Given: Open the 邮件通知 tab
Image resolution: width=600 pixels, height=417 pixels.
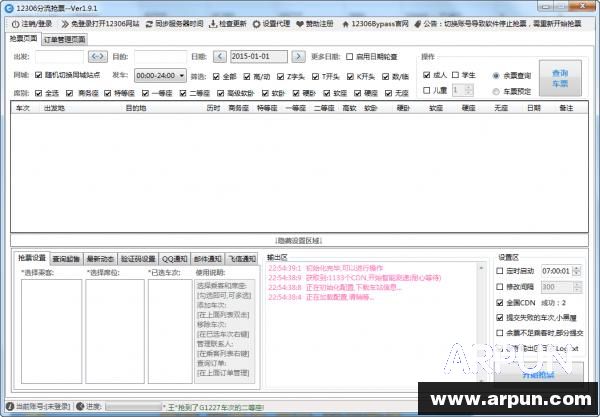Looking at the screenshot, I should pyautogui.click(x=208, y=259).
